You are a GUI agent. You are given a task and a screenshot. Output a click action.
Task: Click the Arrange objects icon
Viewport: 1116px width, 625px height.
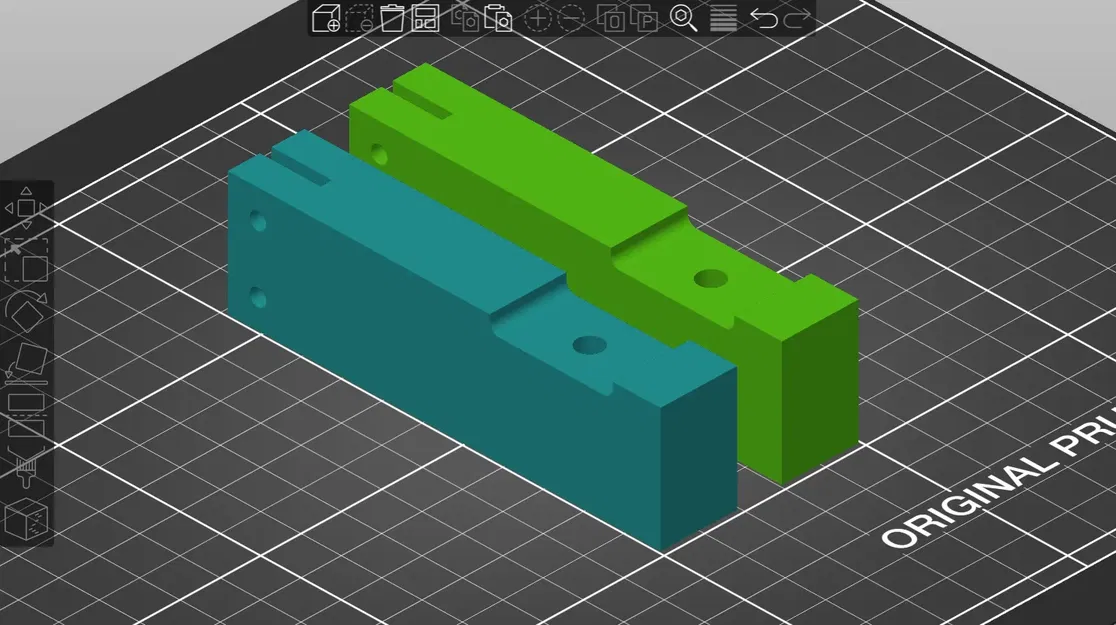[x=425, y=18]
